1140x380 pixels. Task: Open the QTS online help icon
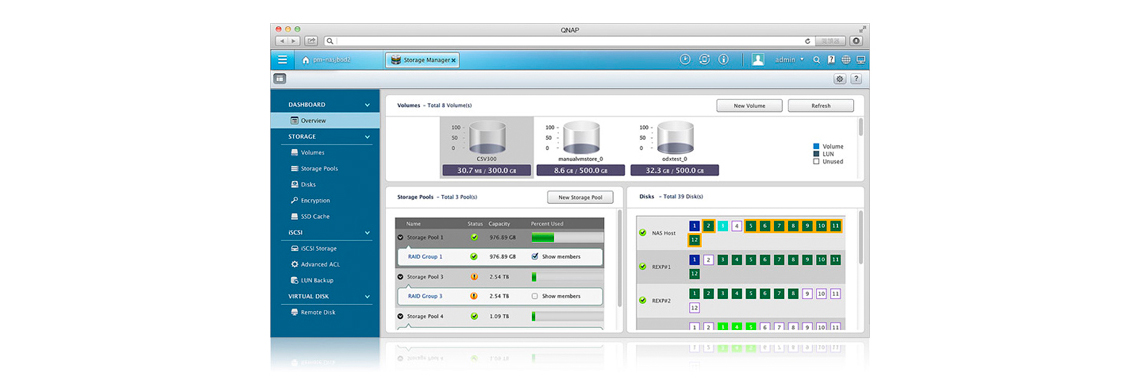(x=831, y=60)
